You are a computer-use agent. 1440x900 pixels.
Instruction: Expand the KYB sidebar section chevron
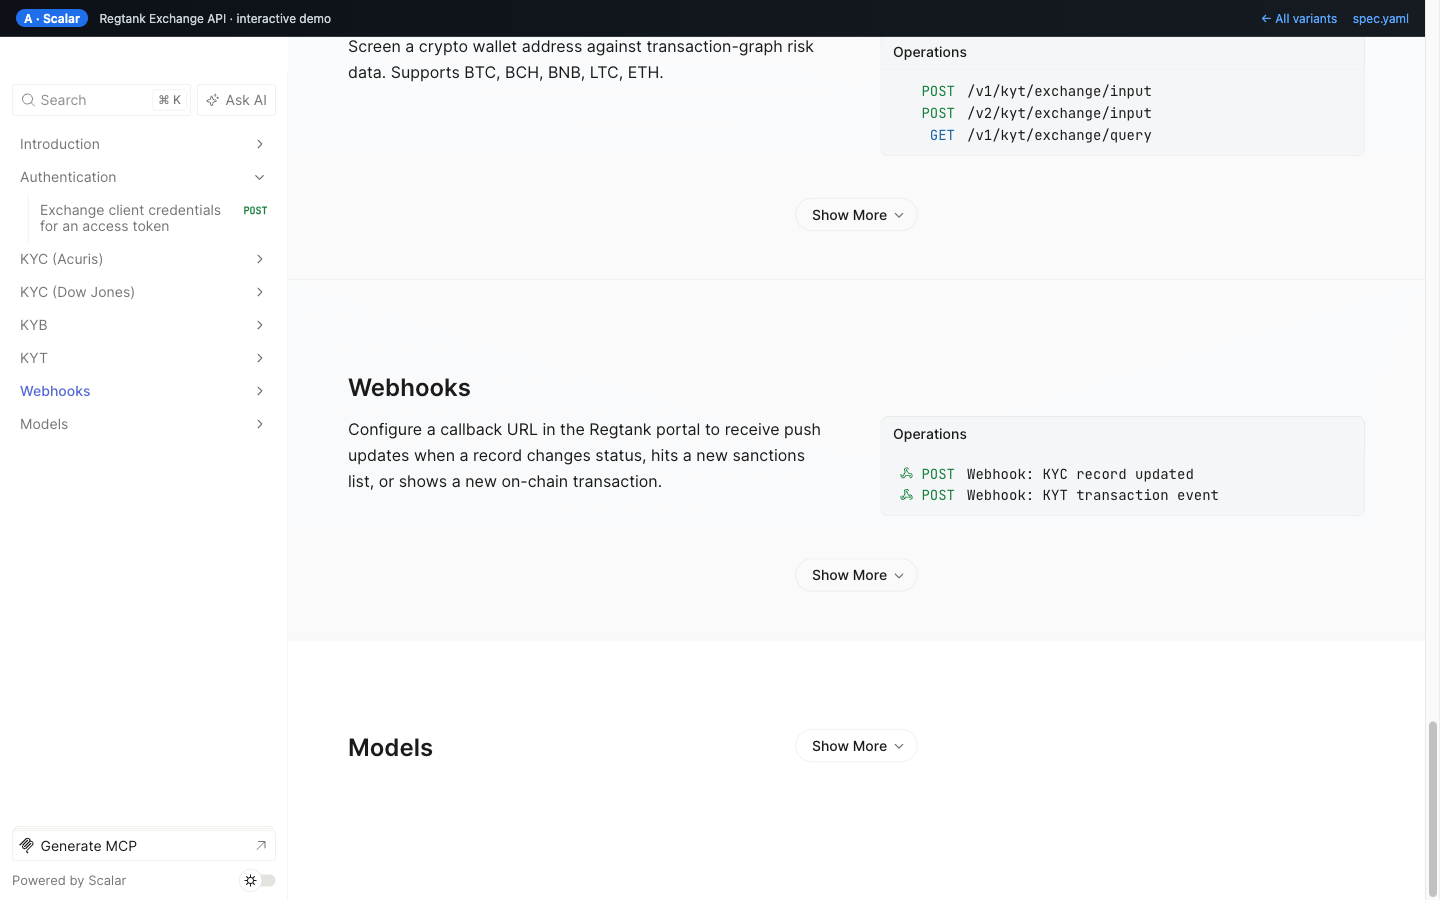[259, 325]
